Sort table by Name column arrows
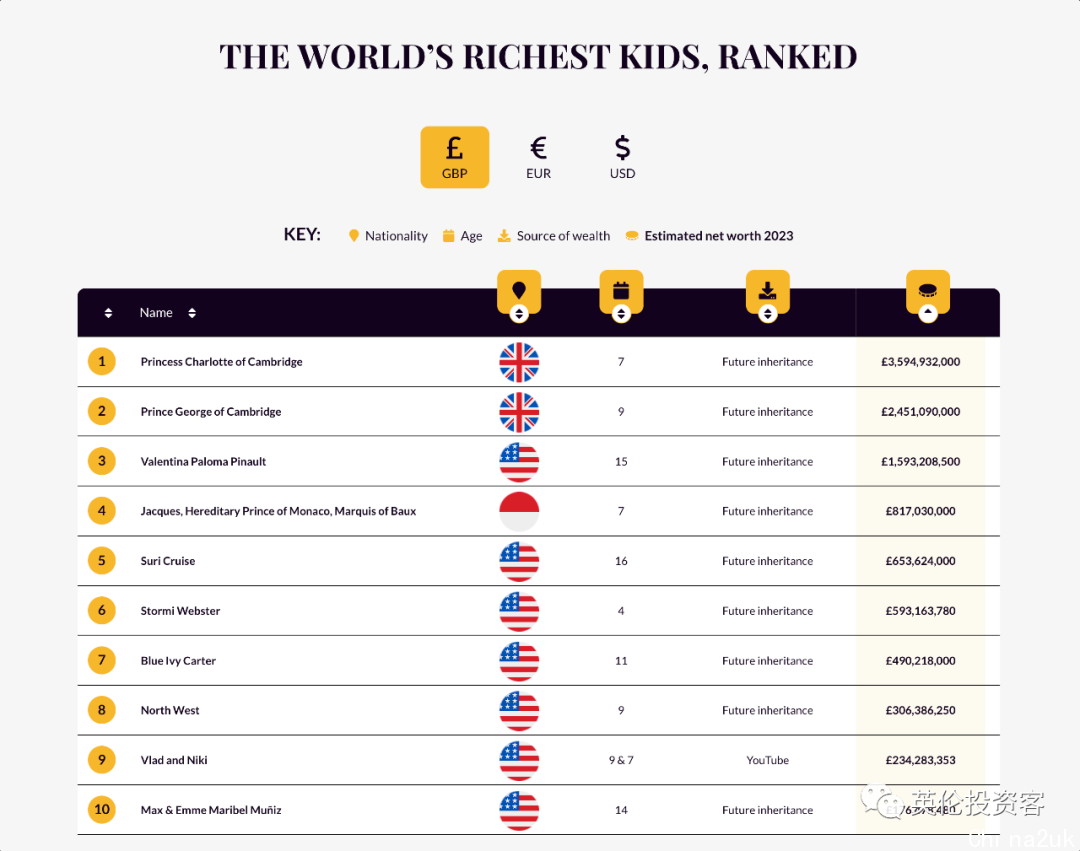The image size is (1080, 851). pyautogui.click(x=192, y=313)
